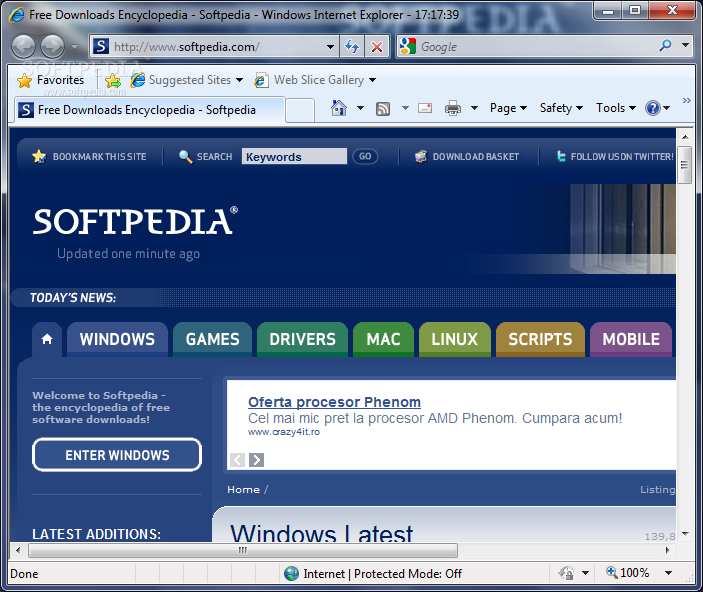Click the Read Mail icon
Screen dimensions: 703x592
tap(425, 108)
